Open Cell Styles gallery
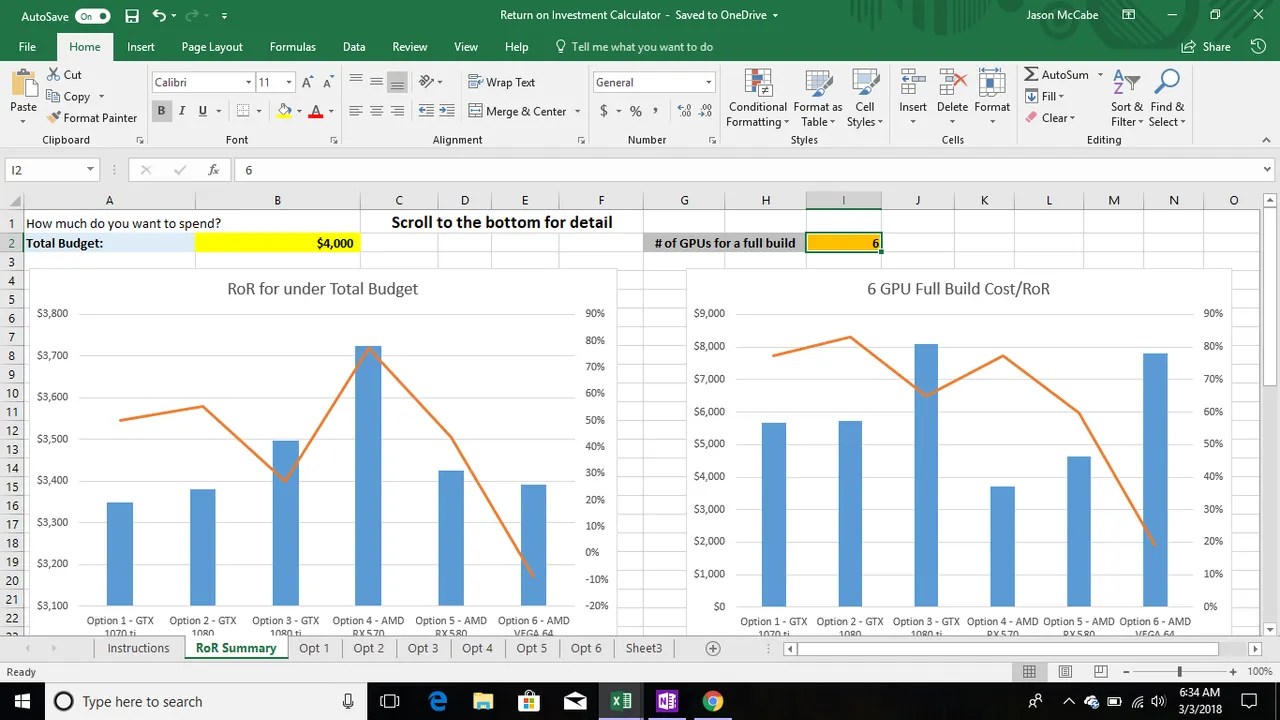The image size is (1280, 720). (x=865, y=98)
